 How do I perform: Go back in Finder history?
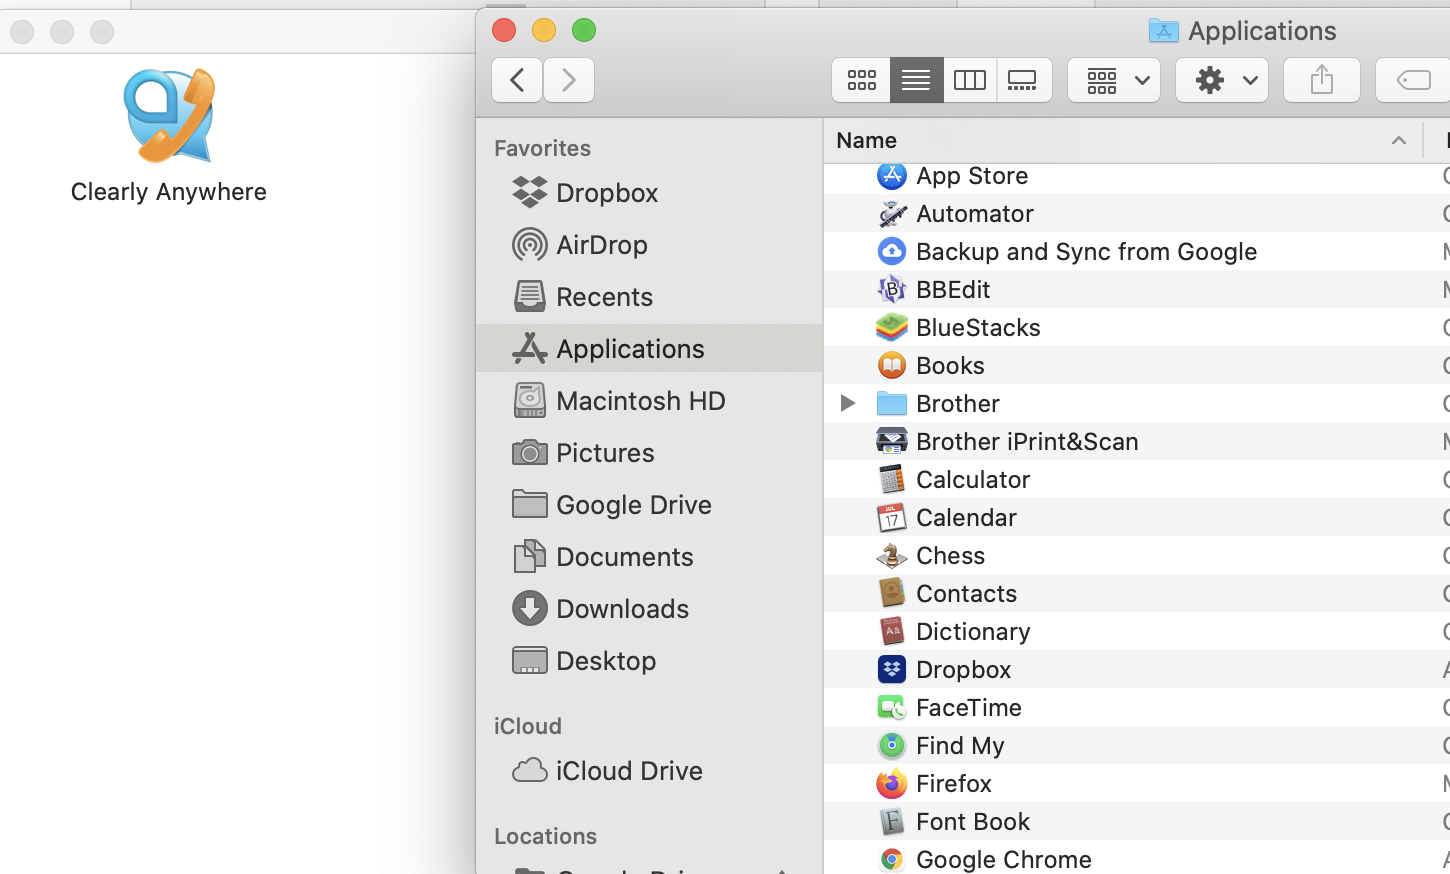tap(517, 80)
